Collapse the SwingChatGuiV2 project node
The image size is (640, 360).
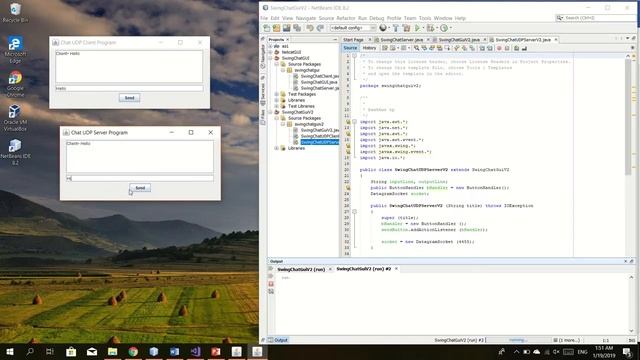tap(270, 112)
